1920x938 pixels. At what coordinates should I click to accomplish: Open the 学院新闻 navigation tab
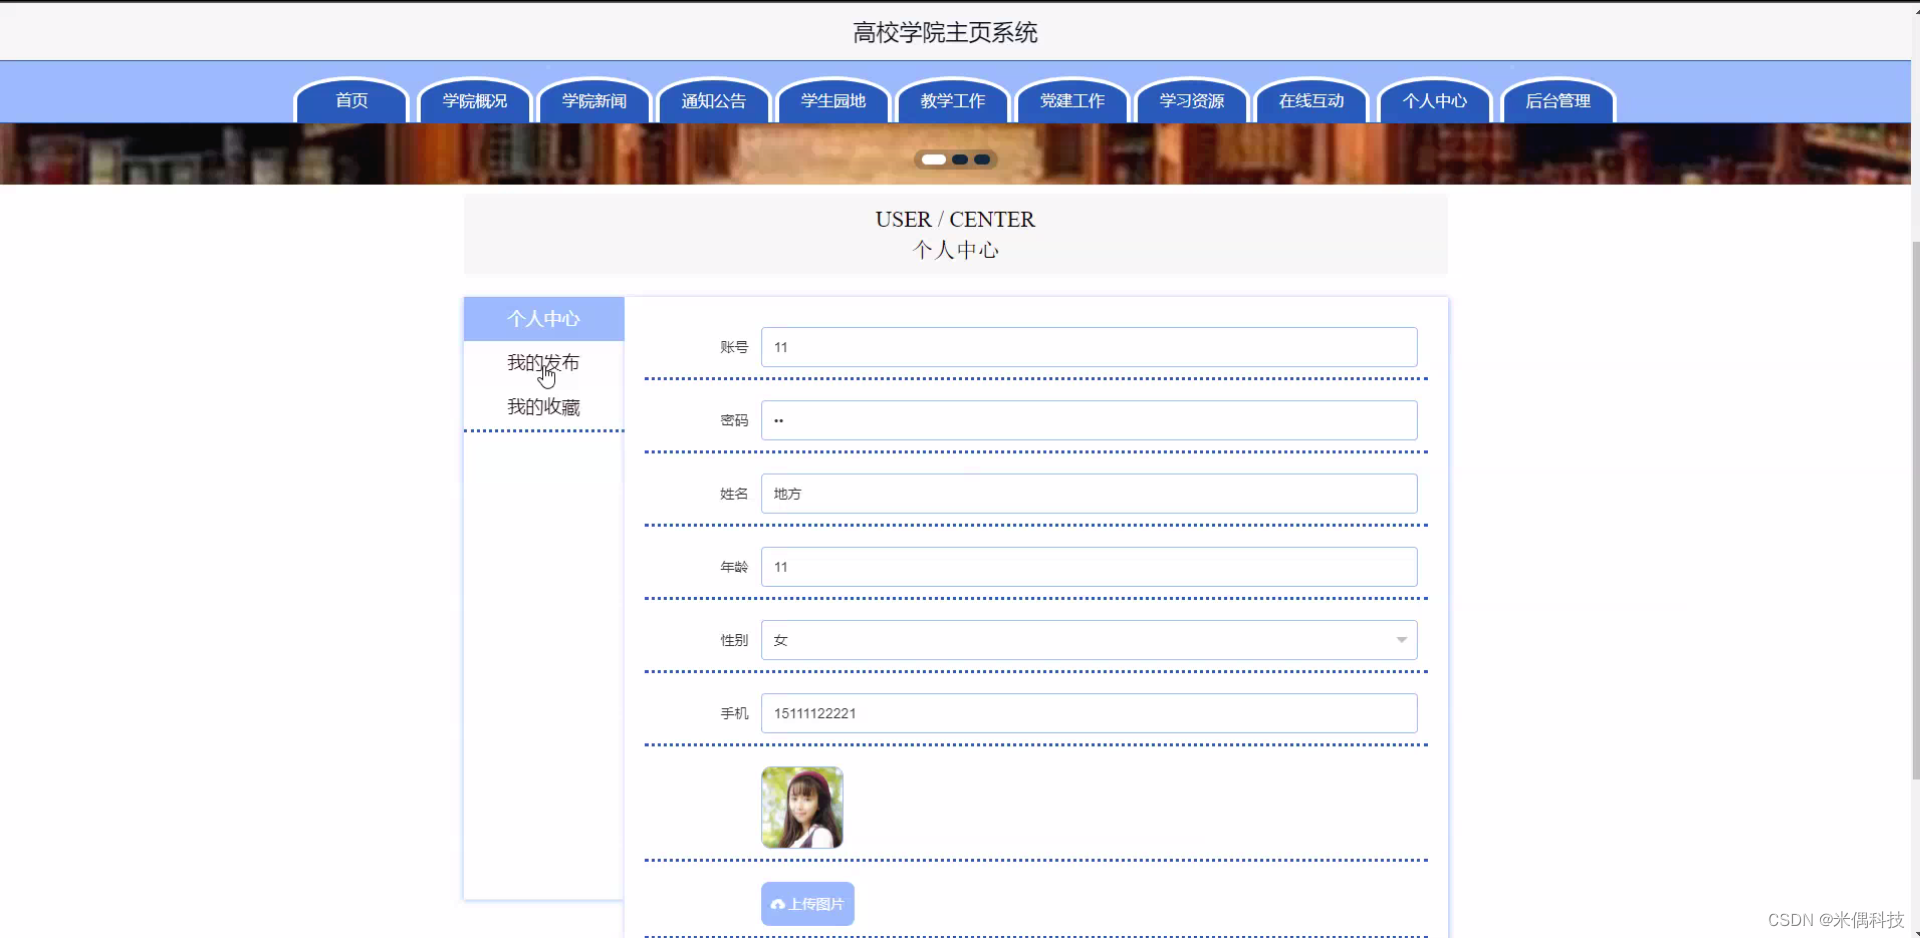coord(593,100)
